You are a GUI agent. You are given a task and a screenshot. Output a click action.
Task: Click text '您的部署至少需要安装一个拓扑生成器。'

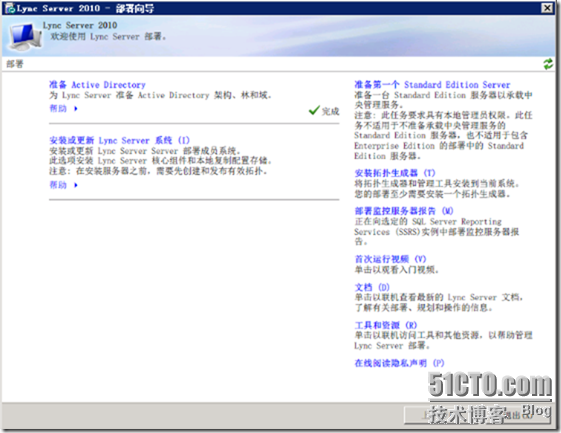pyautogui.click(x=432, y=194)
